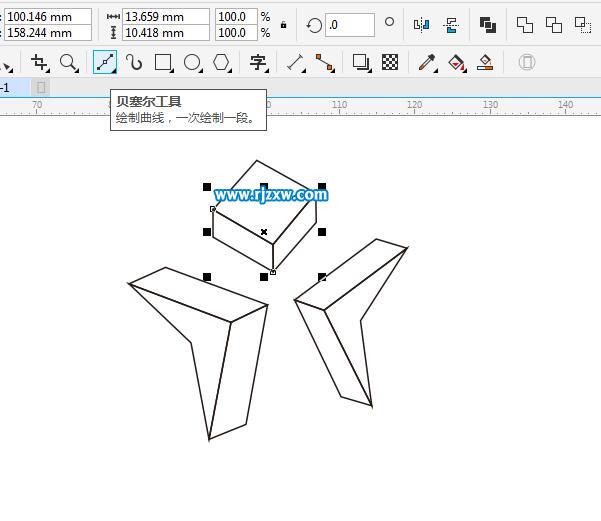This screenshot has height=521, width=601.
Task: Click the Trim shapes icon
Action: pyautogui.click(x=553, y=25)
